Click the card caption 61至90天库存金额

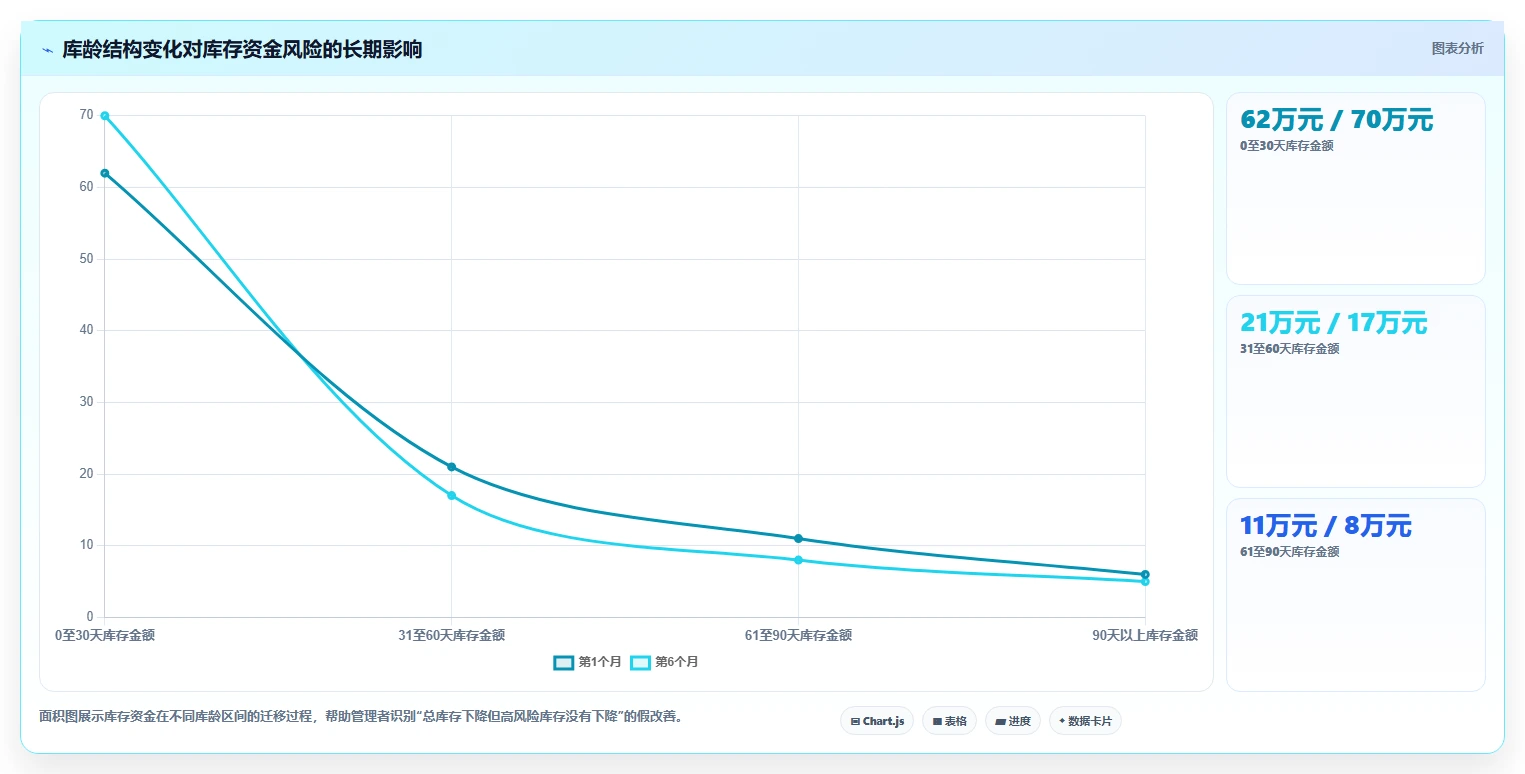tap(1289, 552)
